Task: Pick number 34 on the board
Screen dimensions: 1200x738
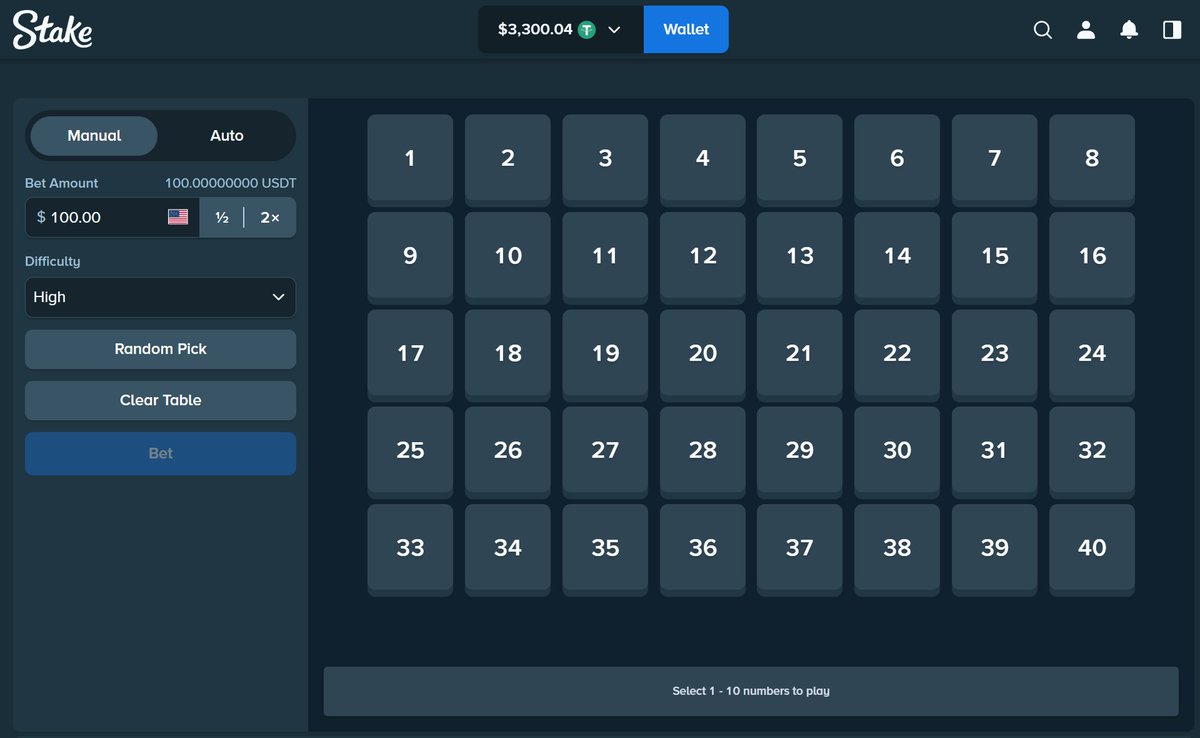Action: 508,550
